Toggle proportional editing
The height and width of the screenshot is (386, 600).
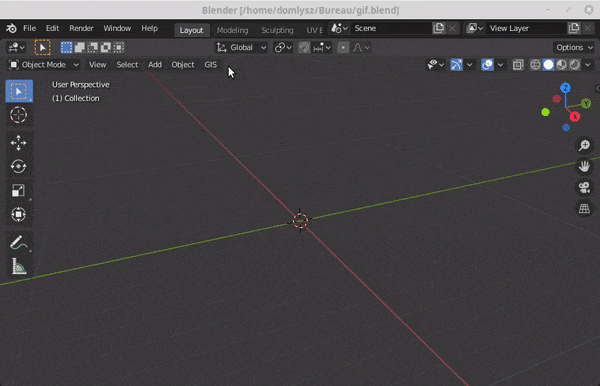click(343, 47)
